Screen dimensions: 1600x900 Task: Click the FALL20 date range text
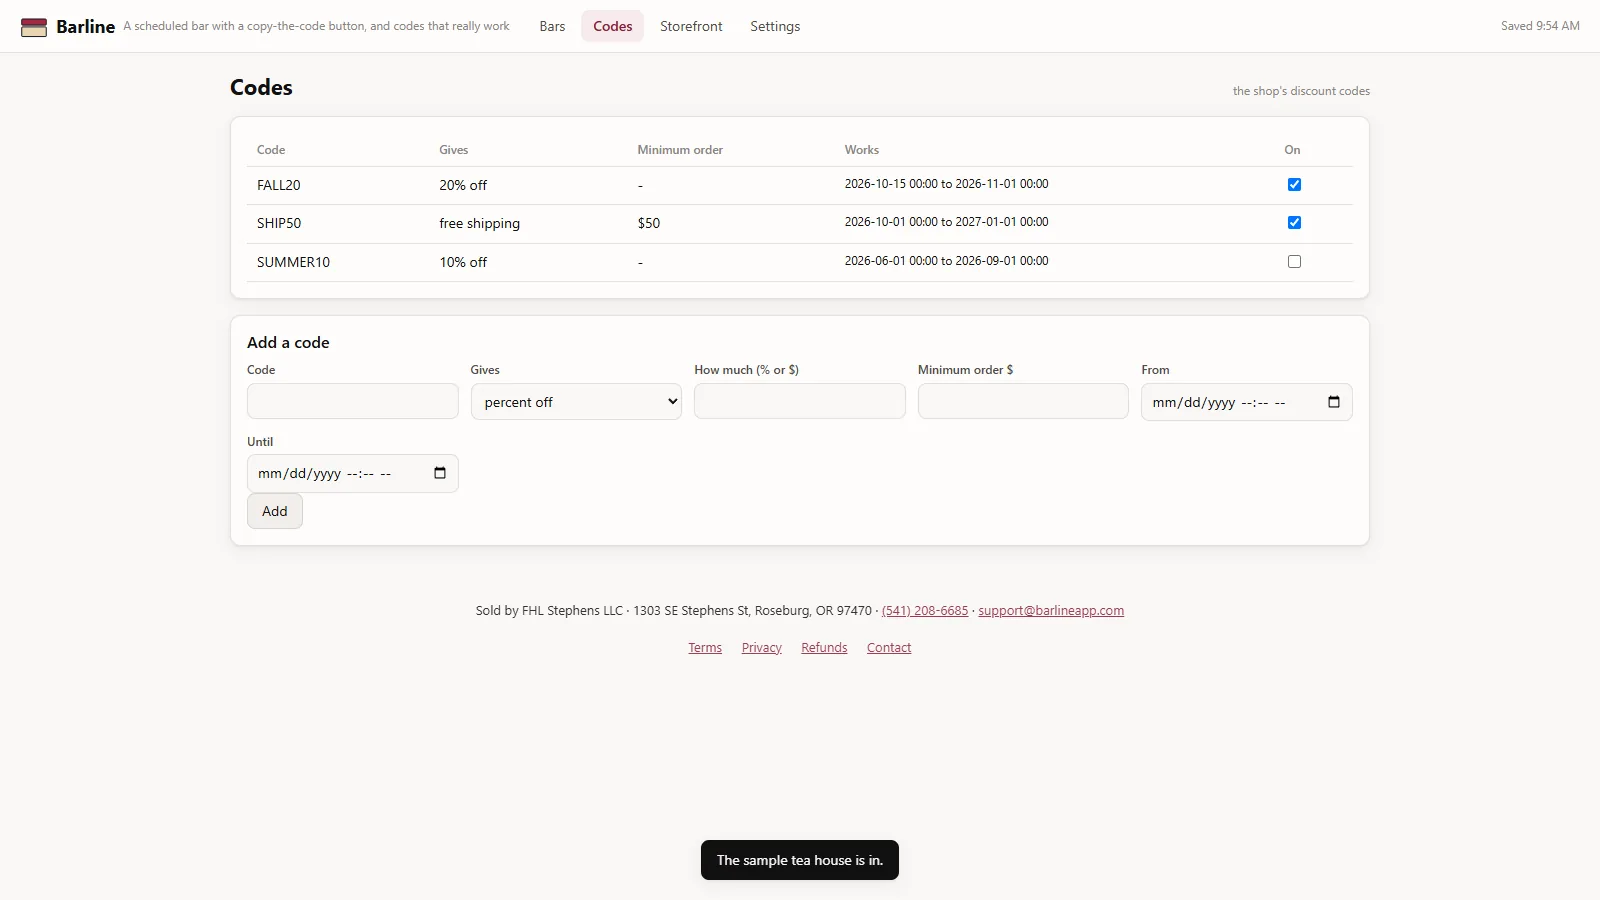(946, 184)
